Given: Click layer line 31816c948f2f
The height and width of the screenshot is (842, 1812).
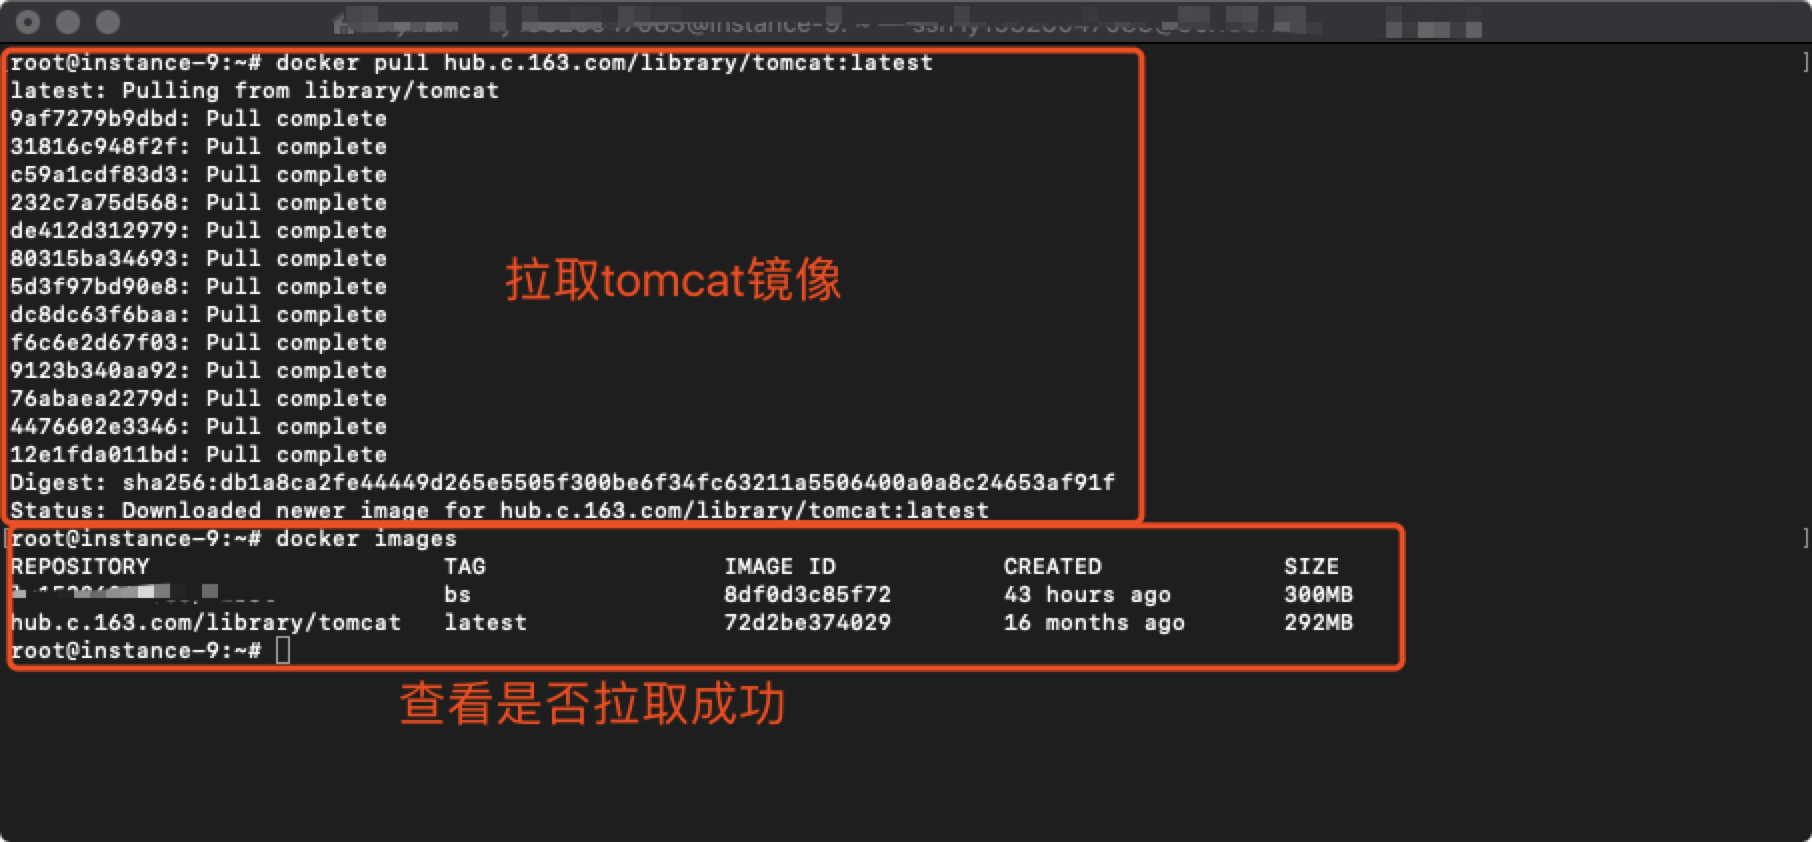Looking at the screenshot, I should click(198, 147).
